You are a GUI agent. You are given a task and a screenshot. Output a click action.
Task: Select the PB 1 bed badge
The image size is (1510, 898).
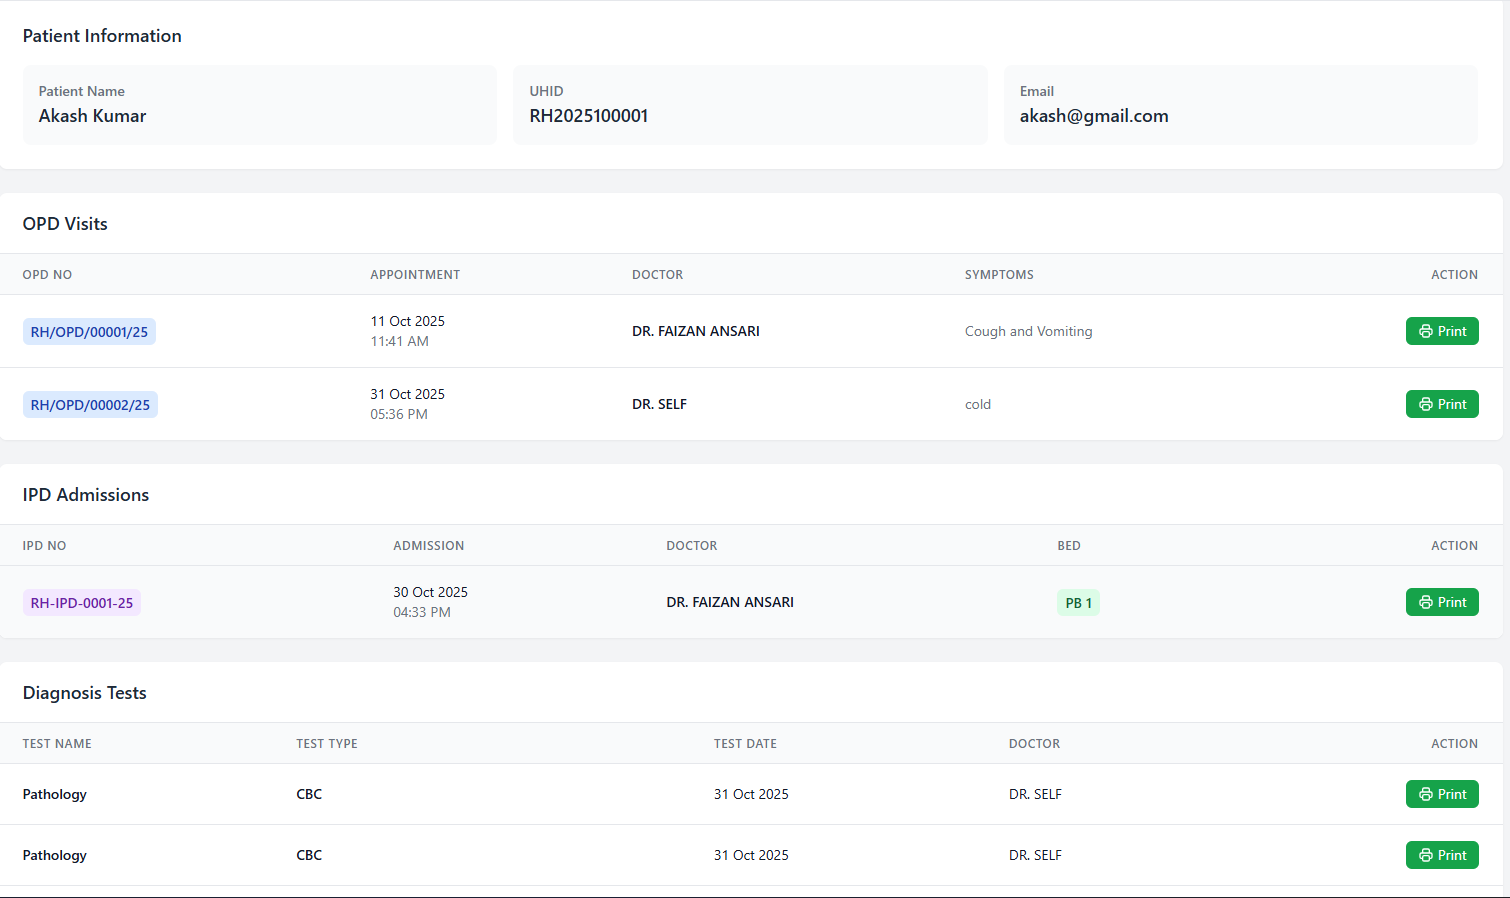pos(1078,603)
